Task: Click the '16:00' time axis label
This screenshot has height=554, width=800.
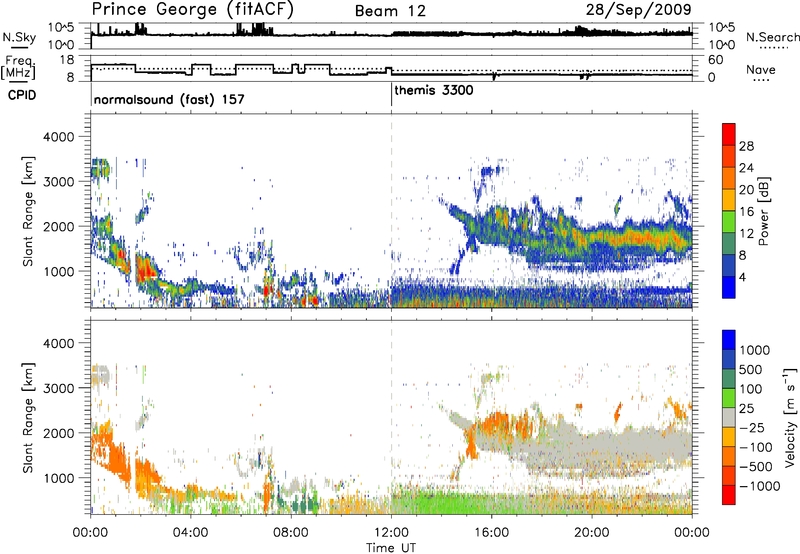Action: [491, 533]
